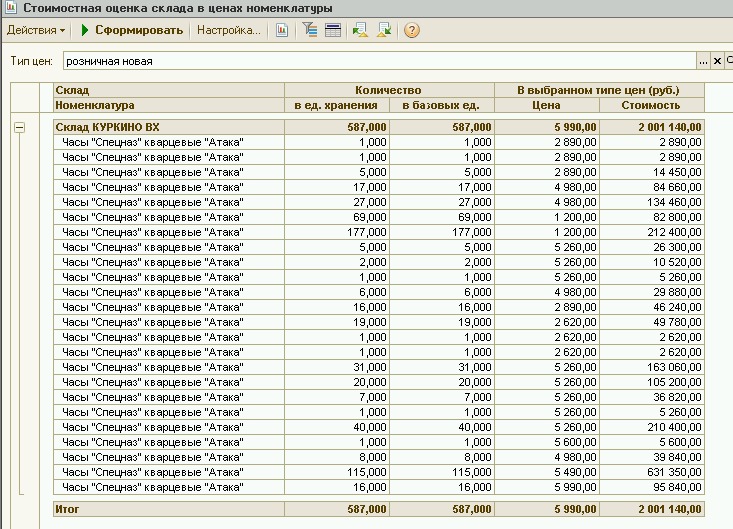The width and height of the screenshot is (733, 529).
Task: Select the cost cell 134 460,00
Action: tap(652, 202)
